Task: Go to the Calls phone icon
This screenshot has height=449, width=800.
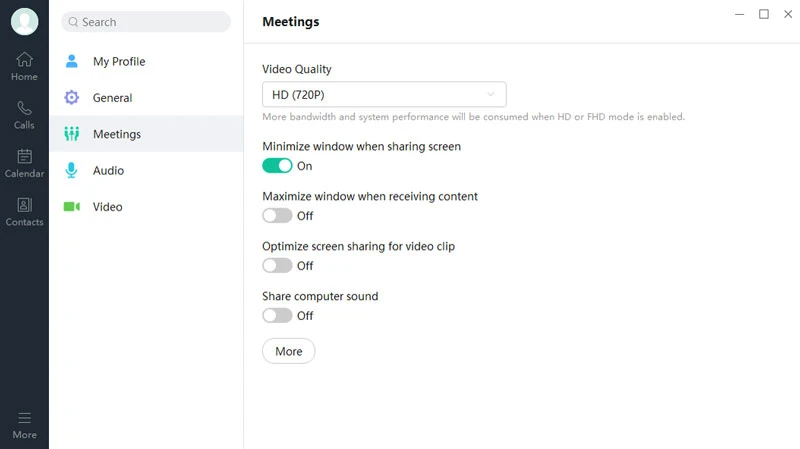Action: coord(24,108)
